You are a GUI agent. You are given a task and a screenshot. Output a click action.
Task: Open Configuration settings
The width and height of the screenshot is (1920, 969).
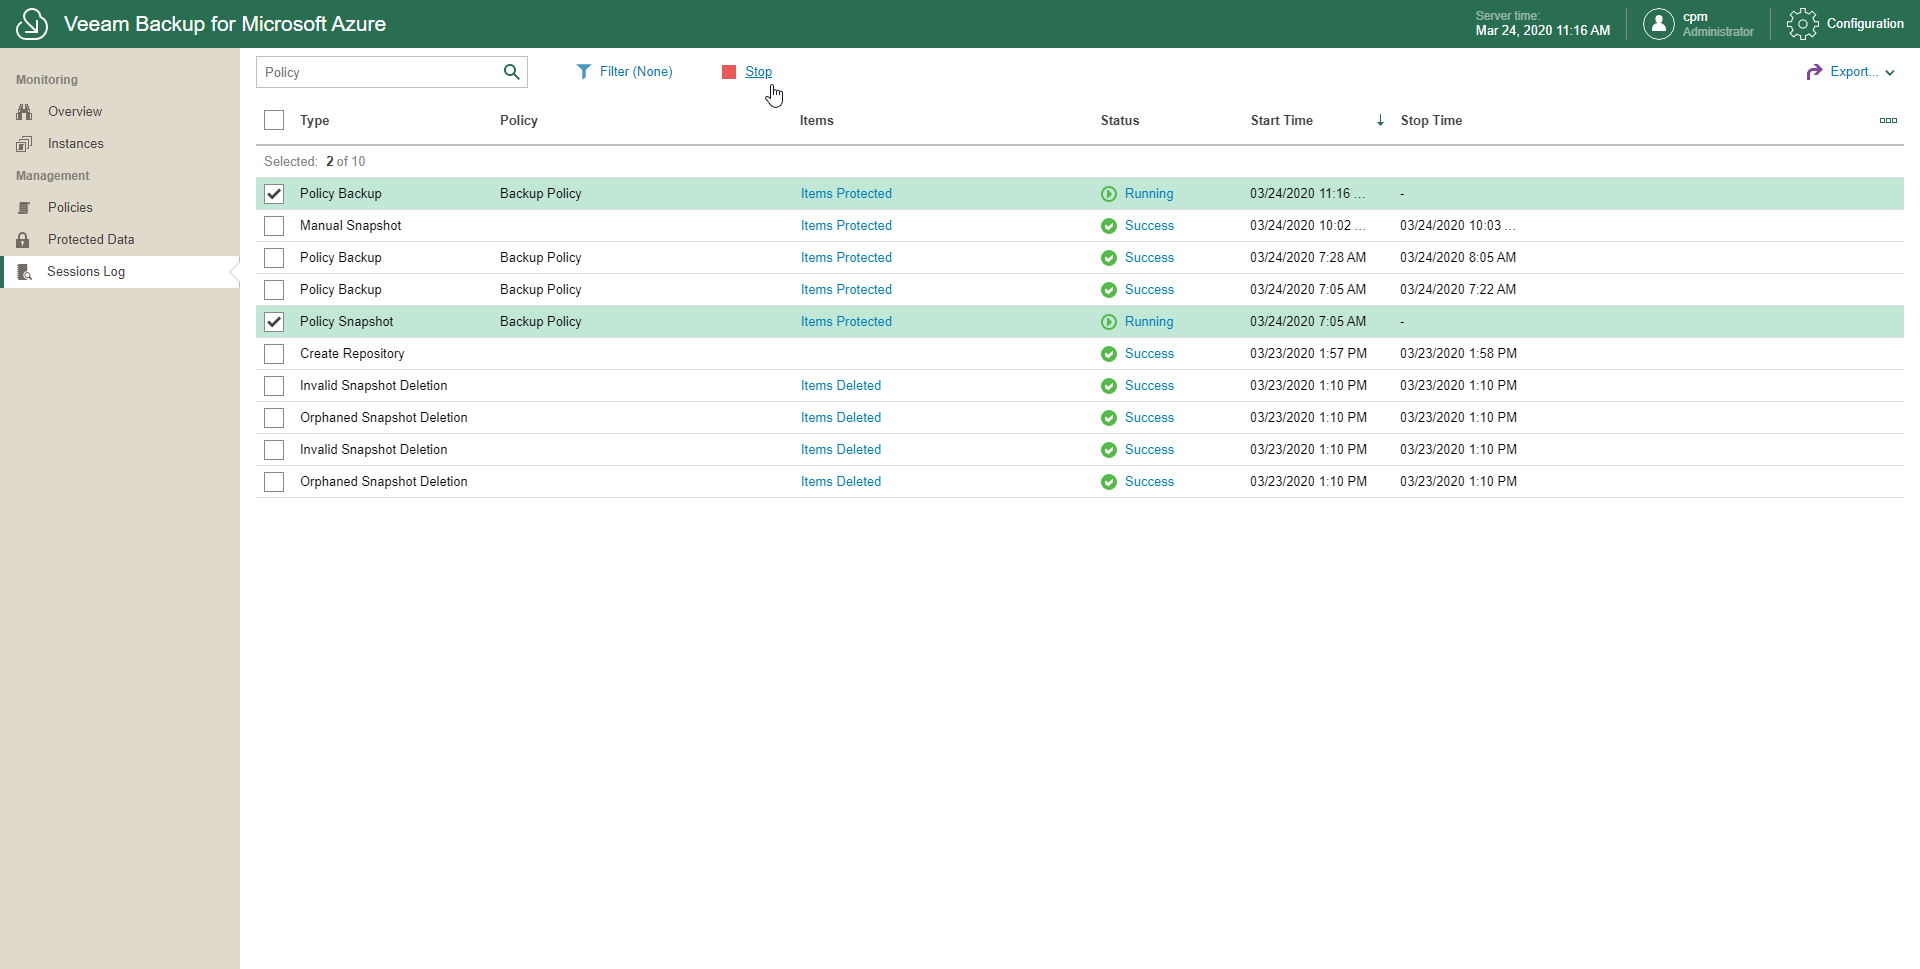pos(1865,24)
